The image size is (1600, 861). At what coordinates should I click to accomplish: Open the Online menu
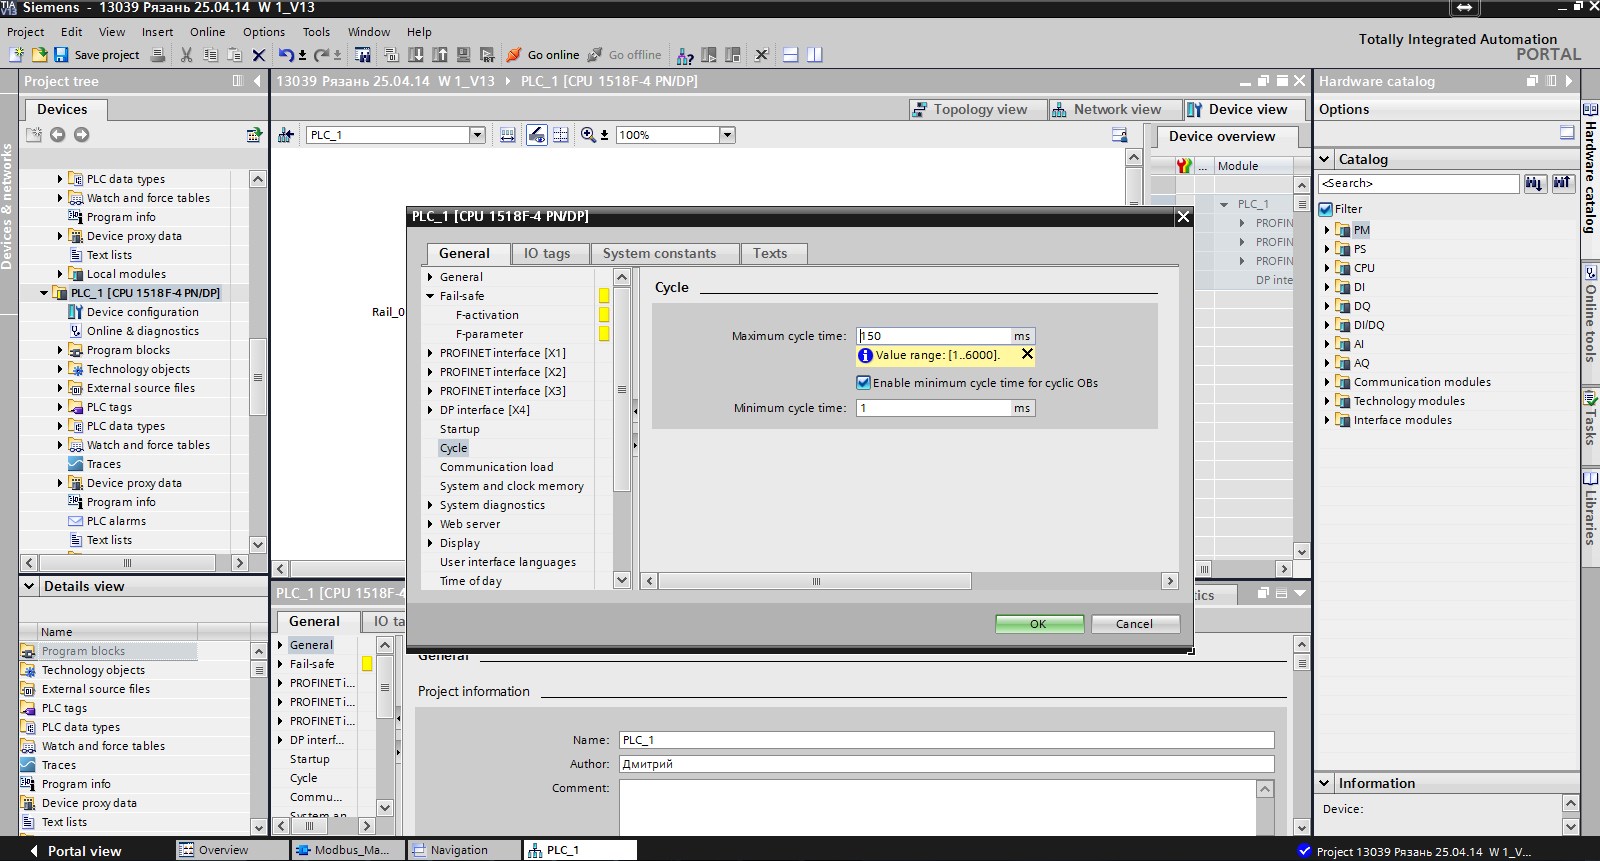pyautogui.click(x=207, y=32)
